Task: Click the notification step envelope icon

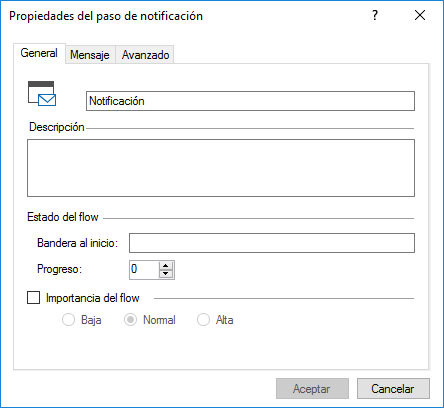Action: [x=42, y=94]
